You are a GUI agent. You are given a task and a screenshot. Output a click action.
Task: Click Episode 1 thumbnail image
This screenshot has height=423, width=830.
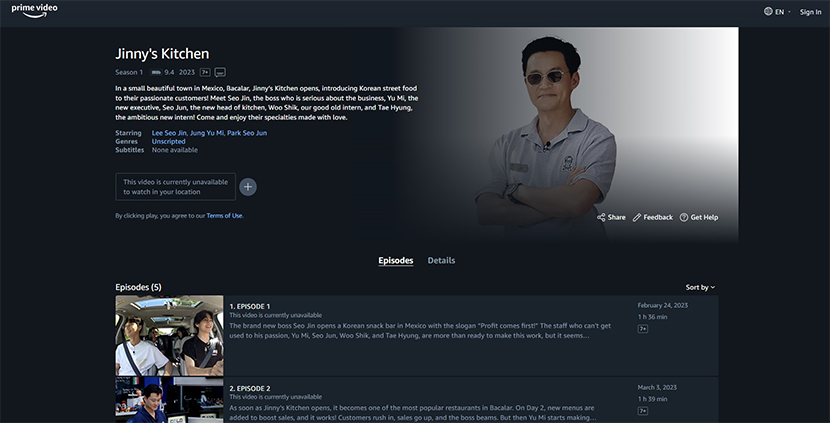169,335
